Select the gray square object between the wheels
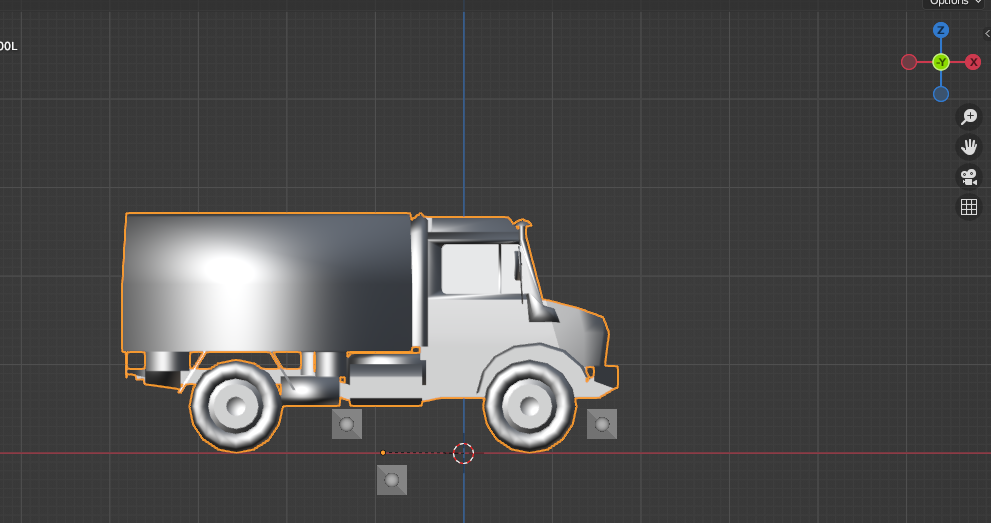The height and width of the screenshot is (523, 991). point(347,424)
